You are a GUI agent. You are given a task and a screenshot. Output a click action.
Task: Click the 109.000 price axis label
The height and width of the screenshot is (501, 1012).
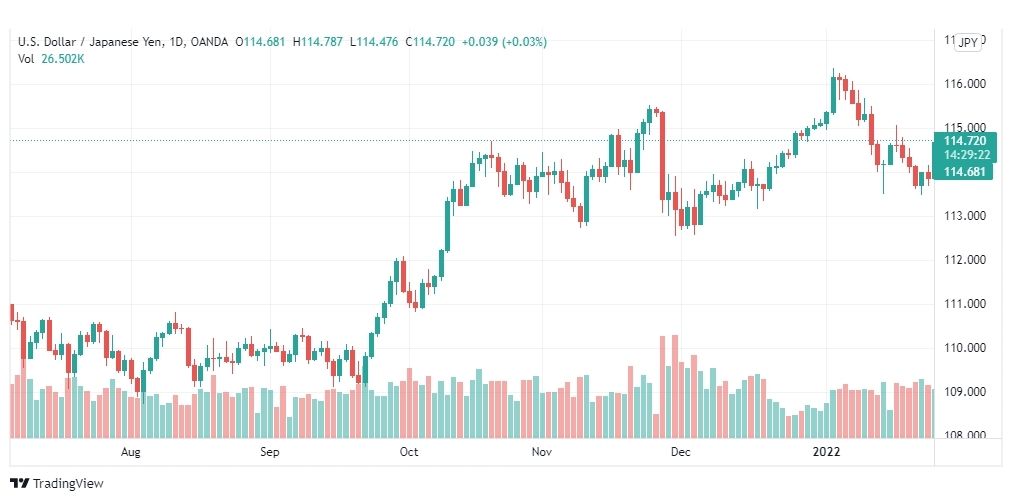pyautogui.click(x=965, y=392)
